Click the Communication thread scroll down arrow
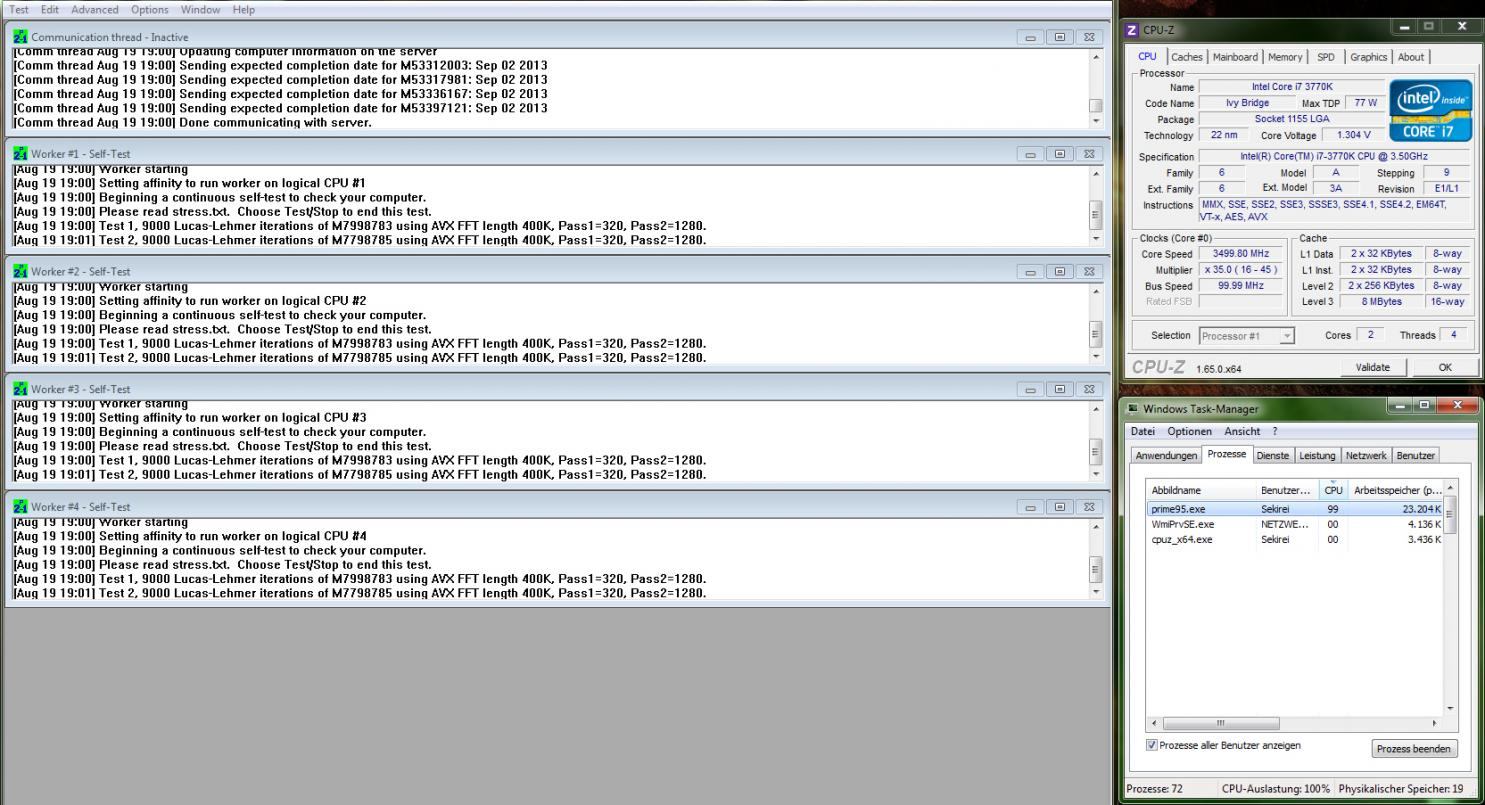 1095,122
